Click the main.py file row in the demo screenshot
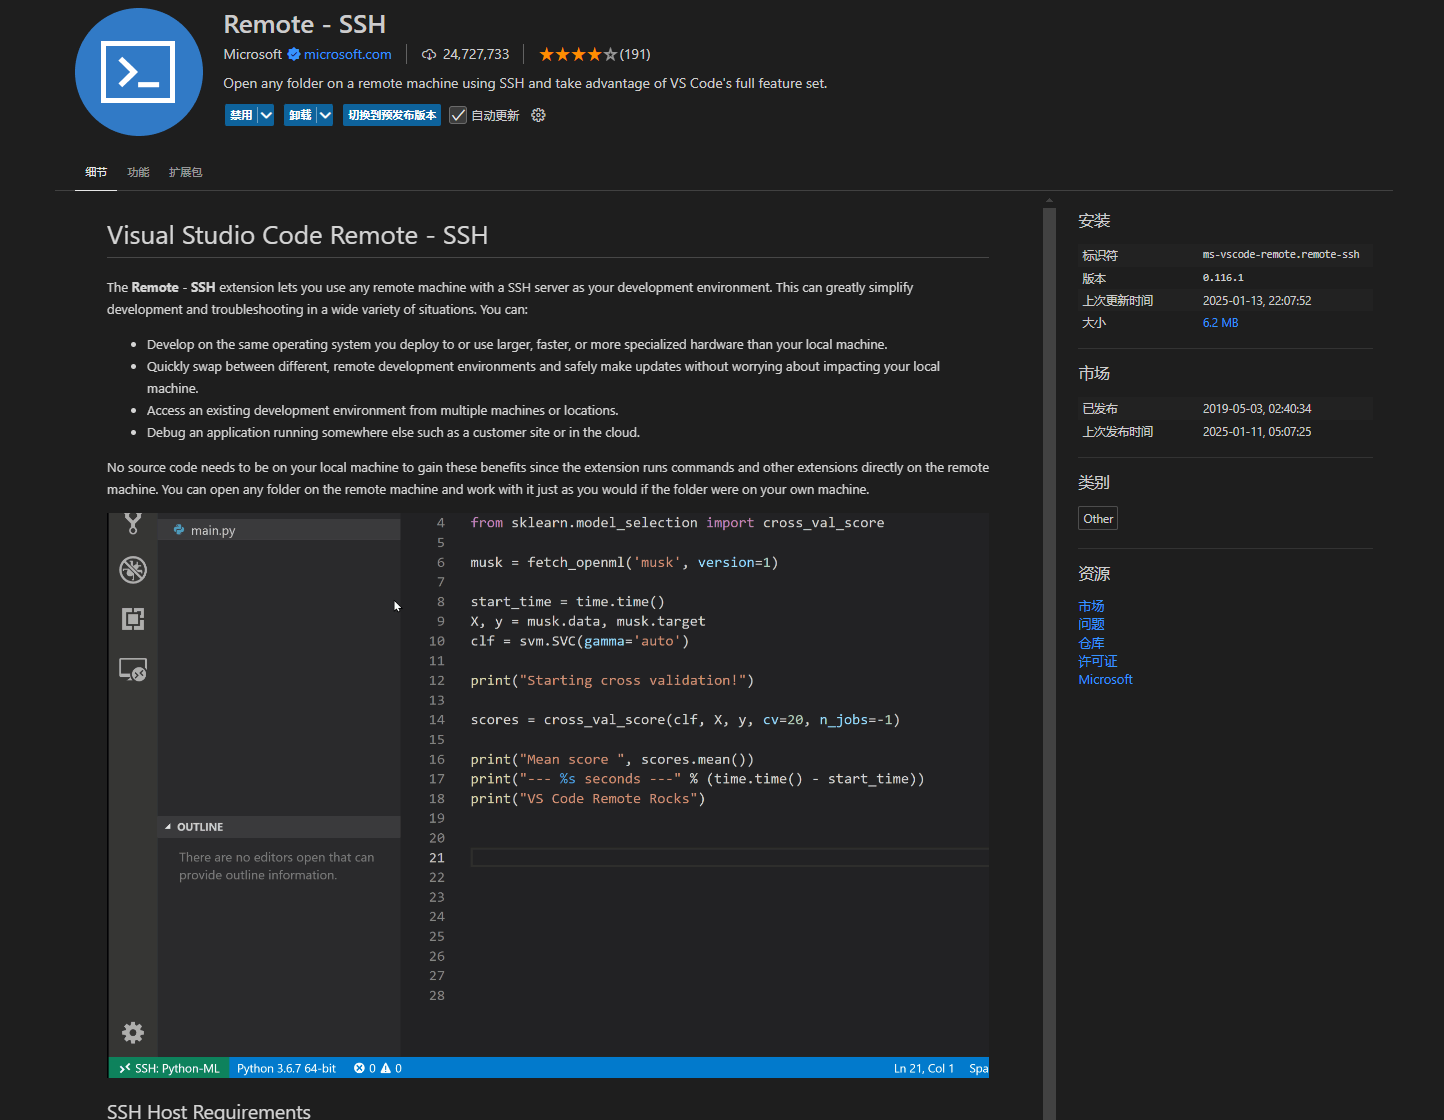1444x1120 pixels. (x=279, y=530)
